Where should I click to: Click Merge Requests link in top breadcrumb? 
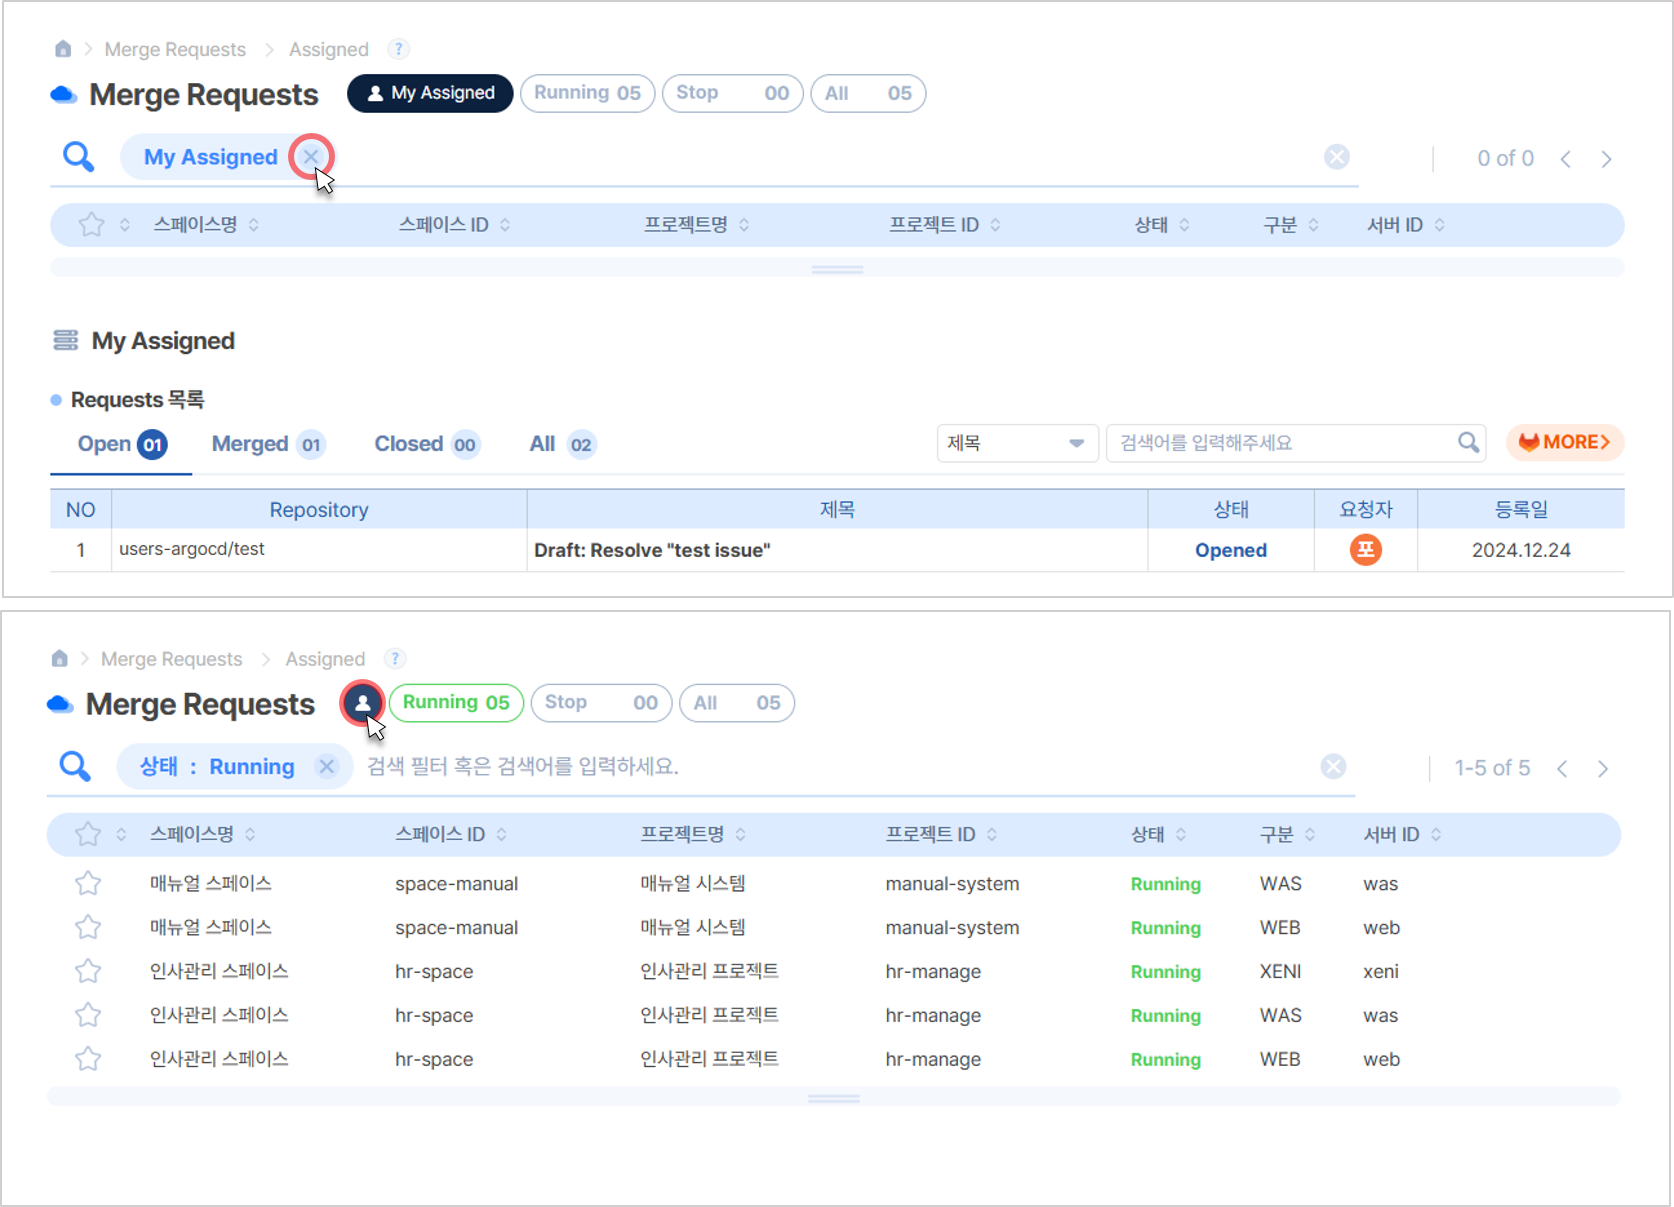tap(175, 49)
